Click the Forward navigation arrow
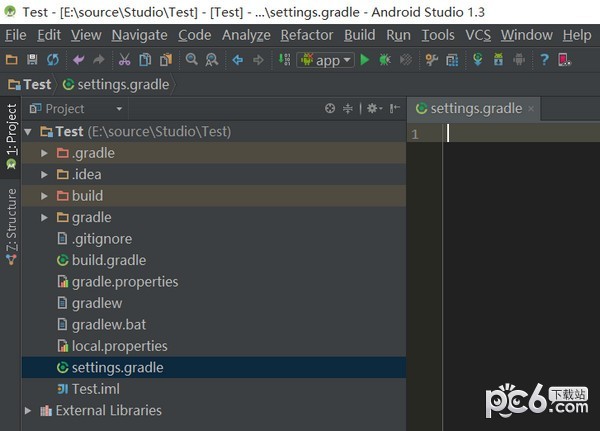Viewport: 600px width, 431px height. [x=258, y=60]
